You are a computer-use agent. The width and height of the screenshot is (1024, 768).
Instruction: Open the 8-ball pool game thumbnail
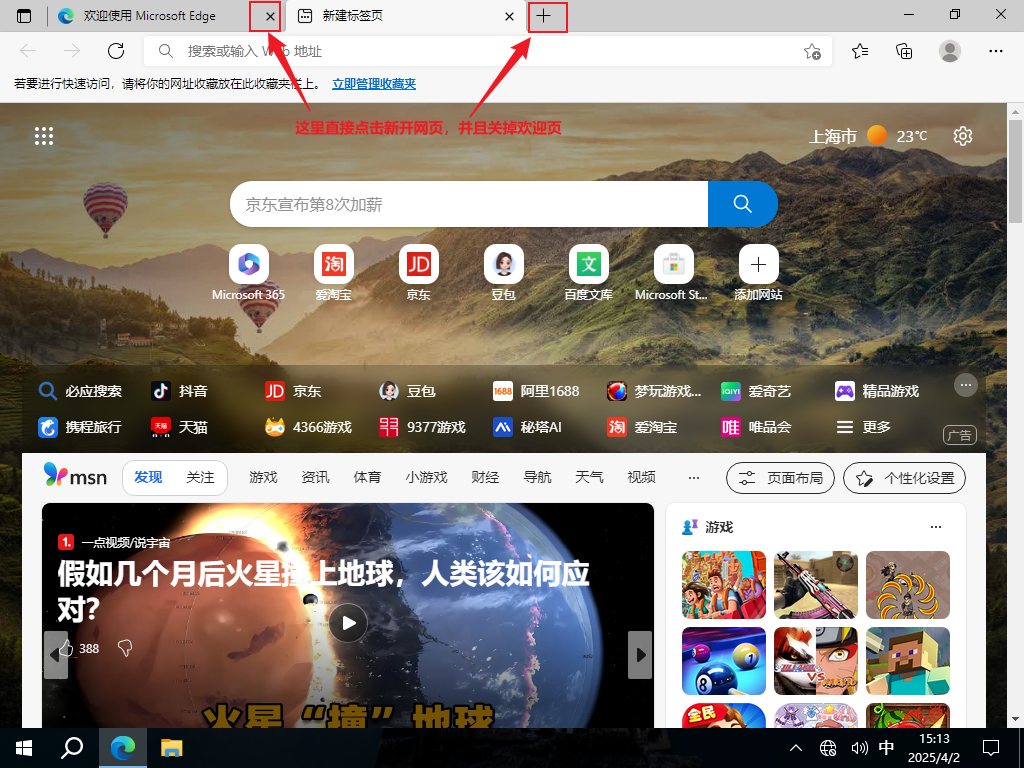724,661
